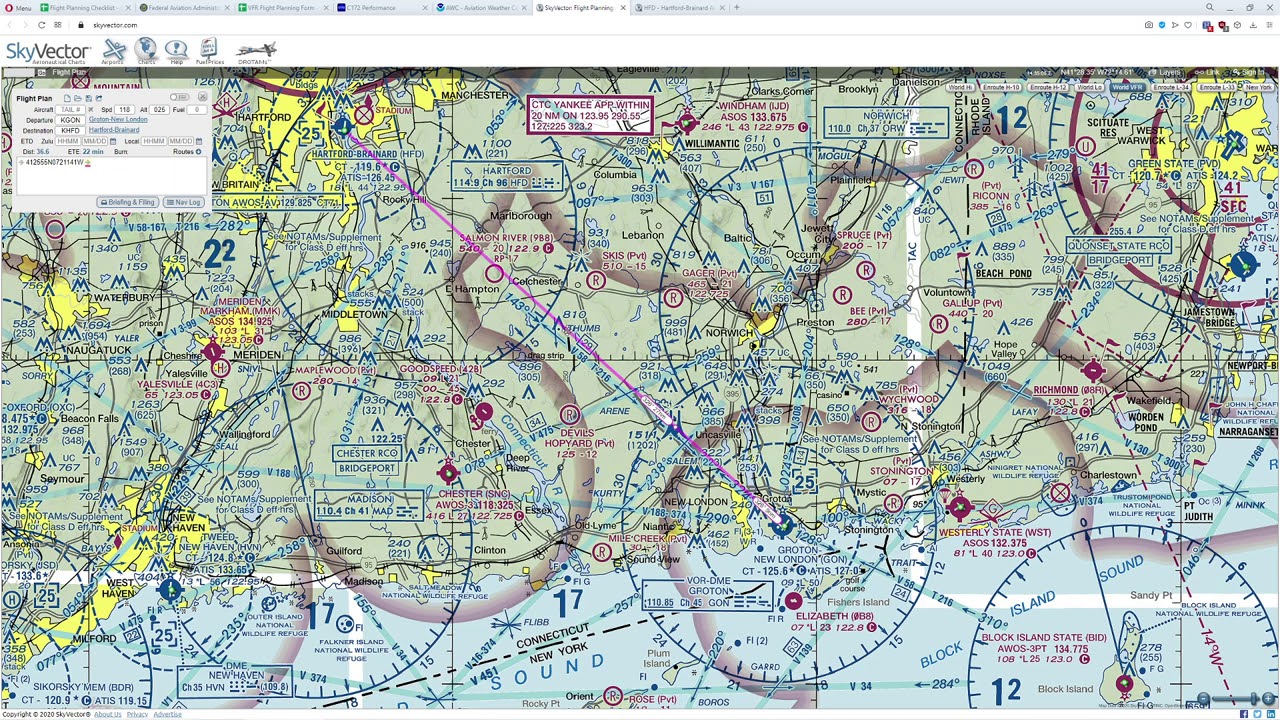
Task: Click the Zulu HHMM time field
Action: [68, 141]
